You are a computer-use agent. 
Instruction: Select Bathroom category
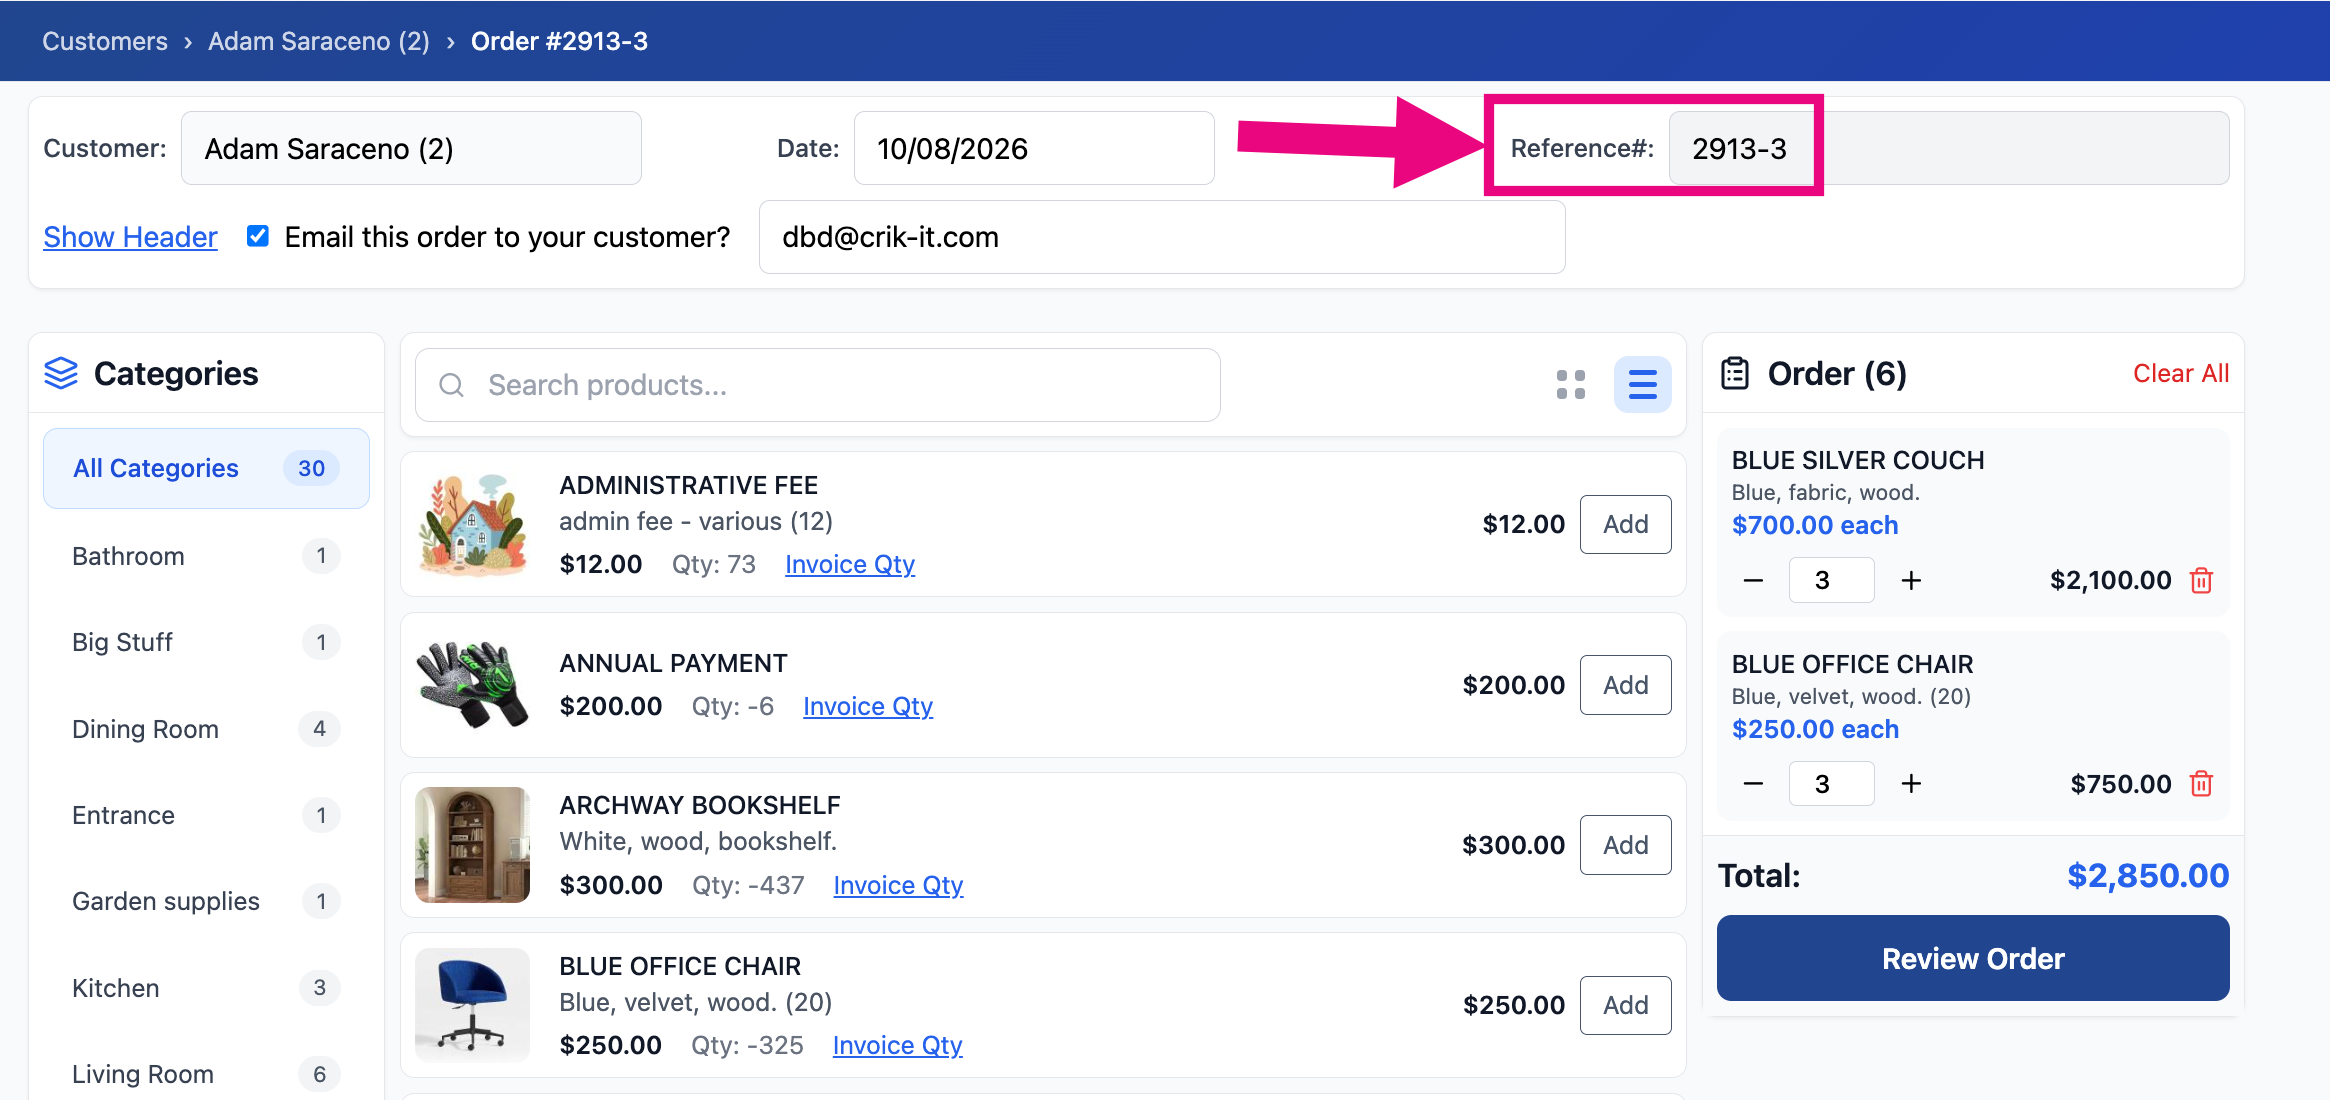[206, 556]
